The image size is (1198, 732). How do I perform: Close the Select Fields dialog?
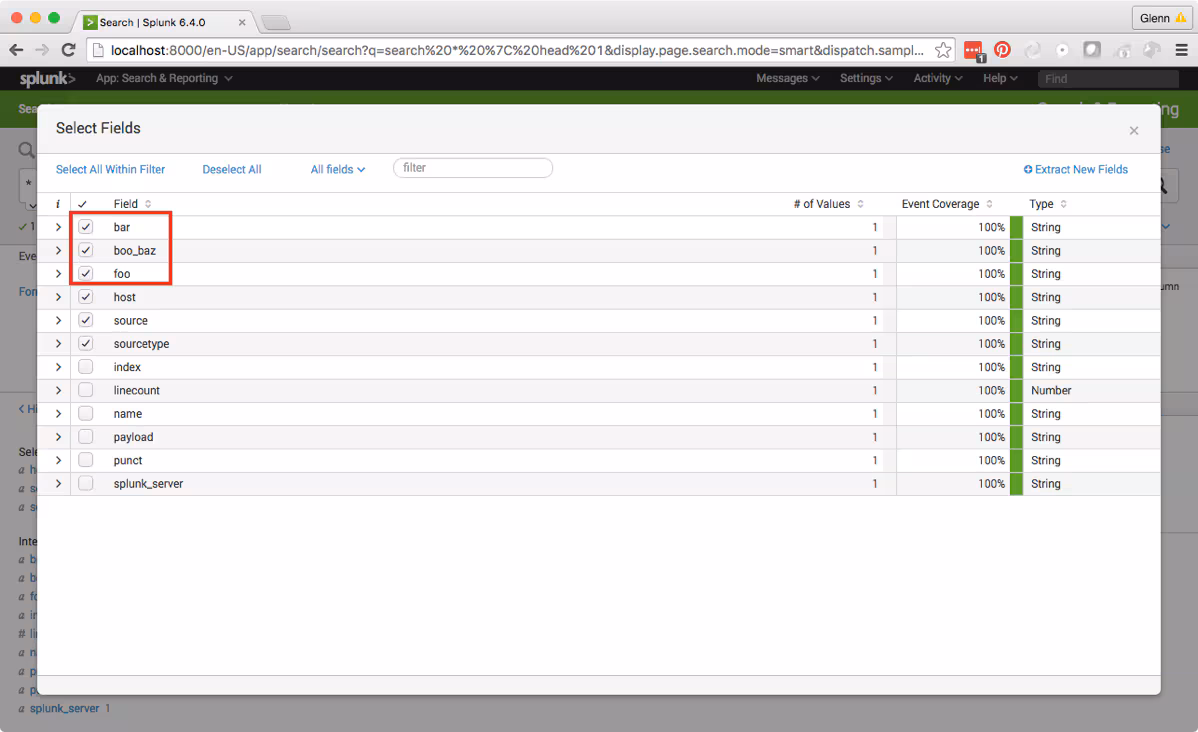pos(1133,130)
